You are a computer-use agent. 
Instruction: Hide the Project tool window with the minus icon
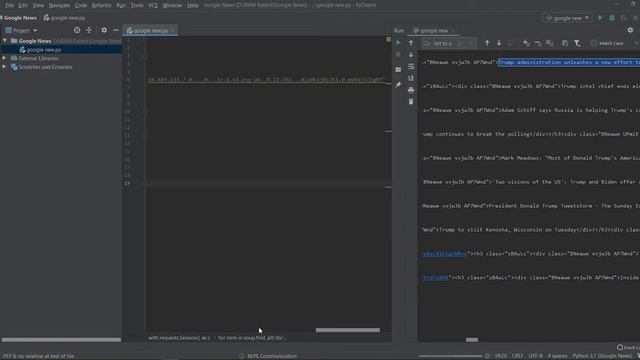point(116,30)
